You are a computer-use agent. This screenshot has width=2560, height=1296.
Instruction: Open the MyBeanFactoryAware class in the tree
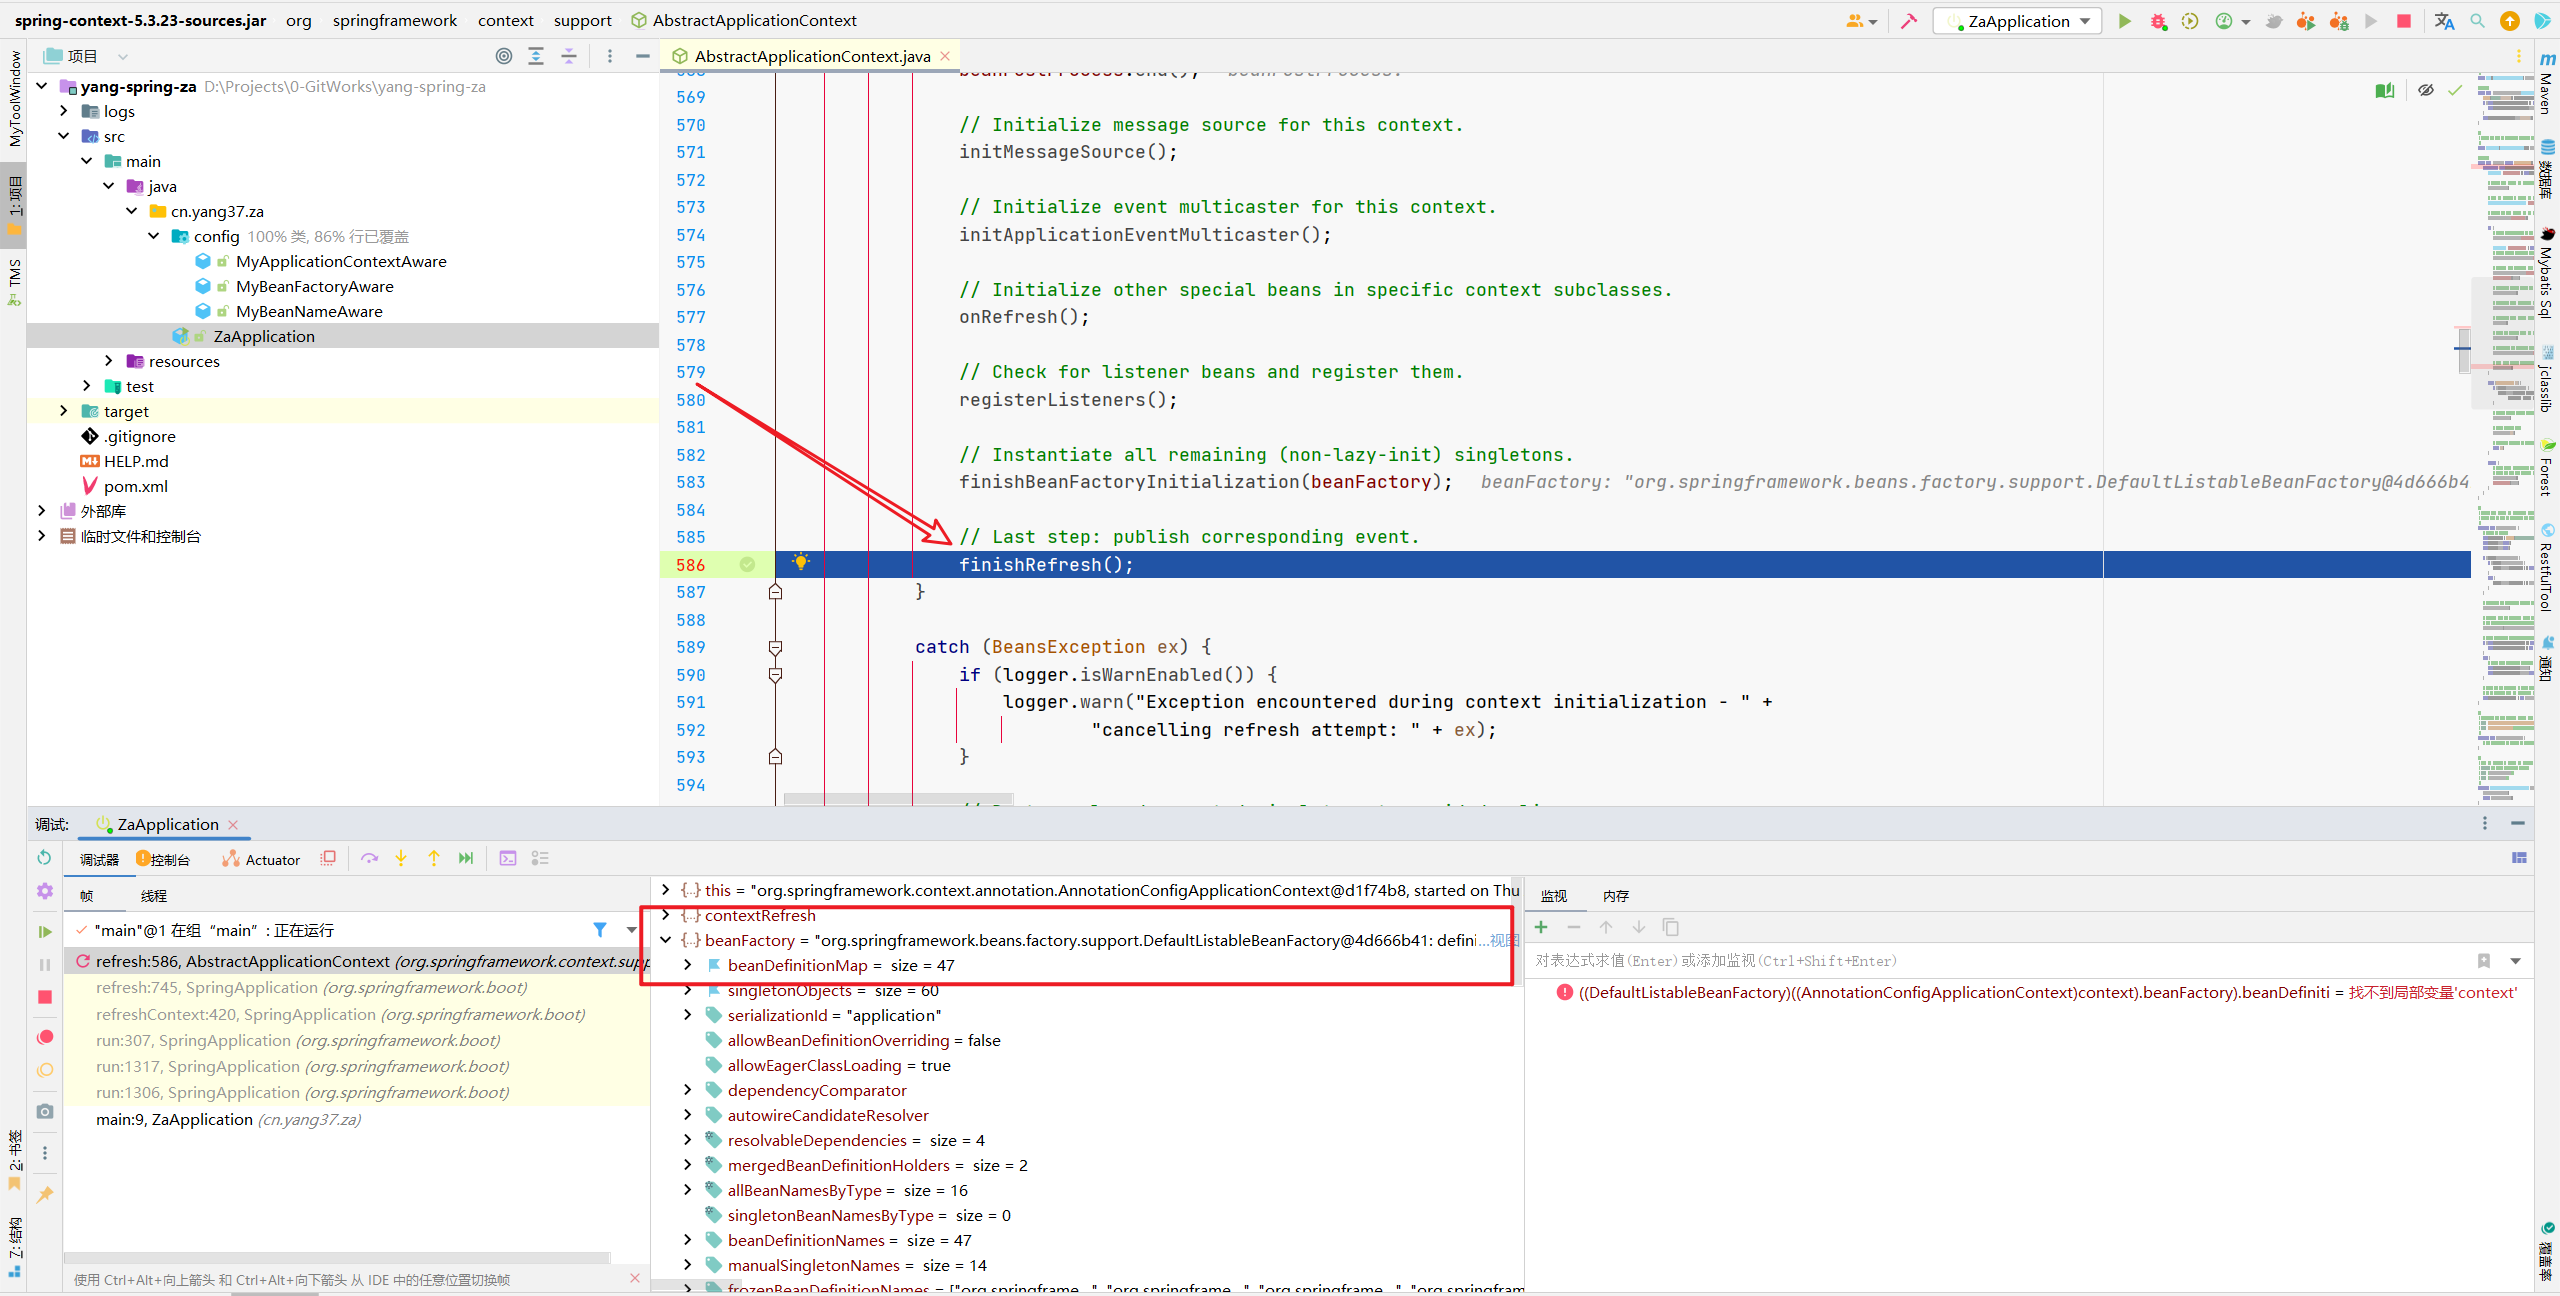tap(314, 286)
